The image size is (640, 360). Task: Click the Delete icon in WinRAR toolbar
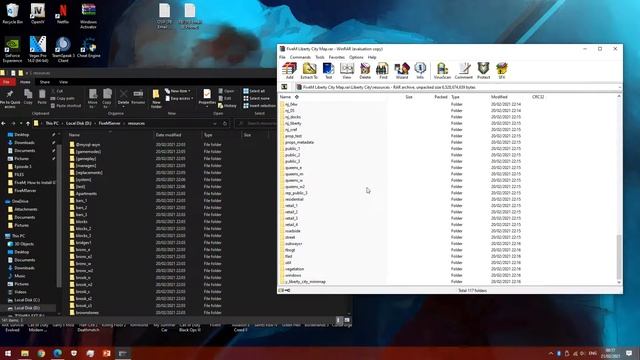365,70
